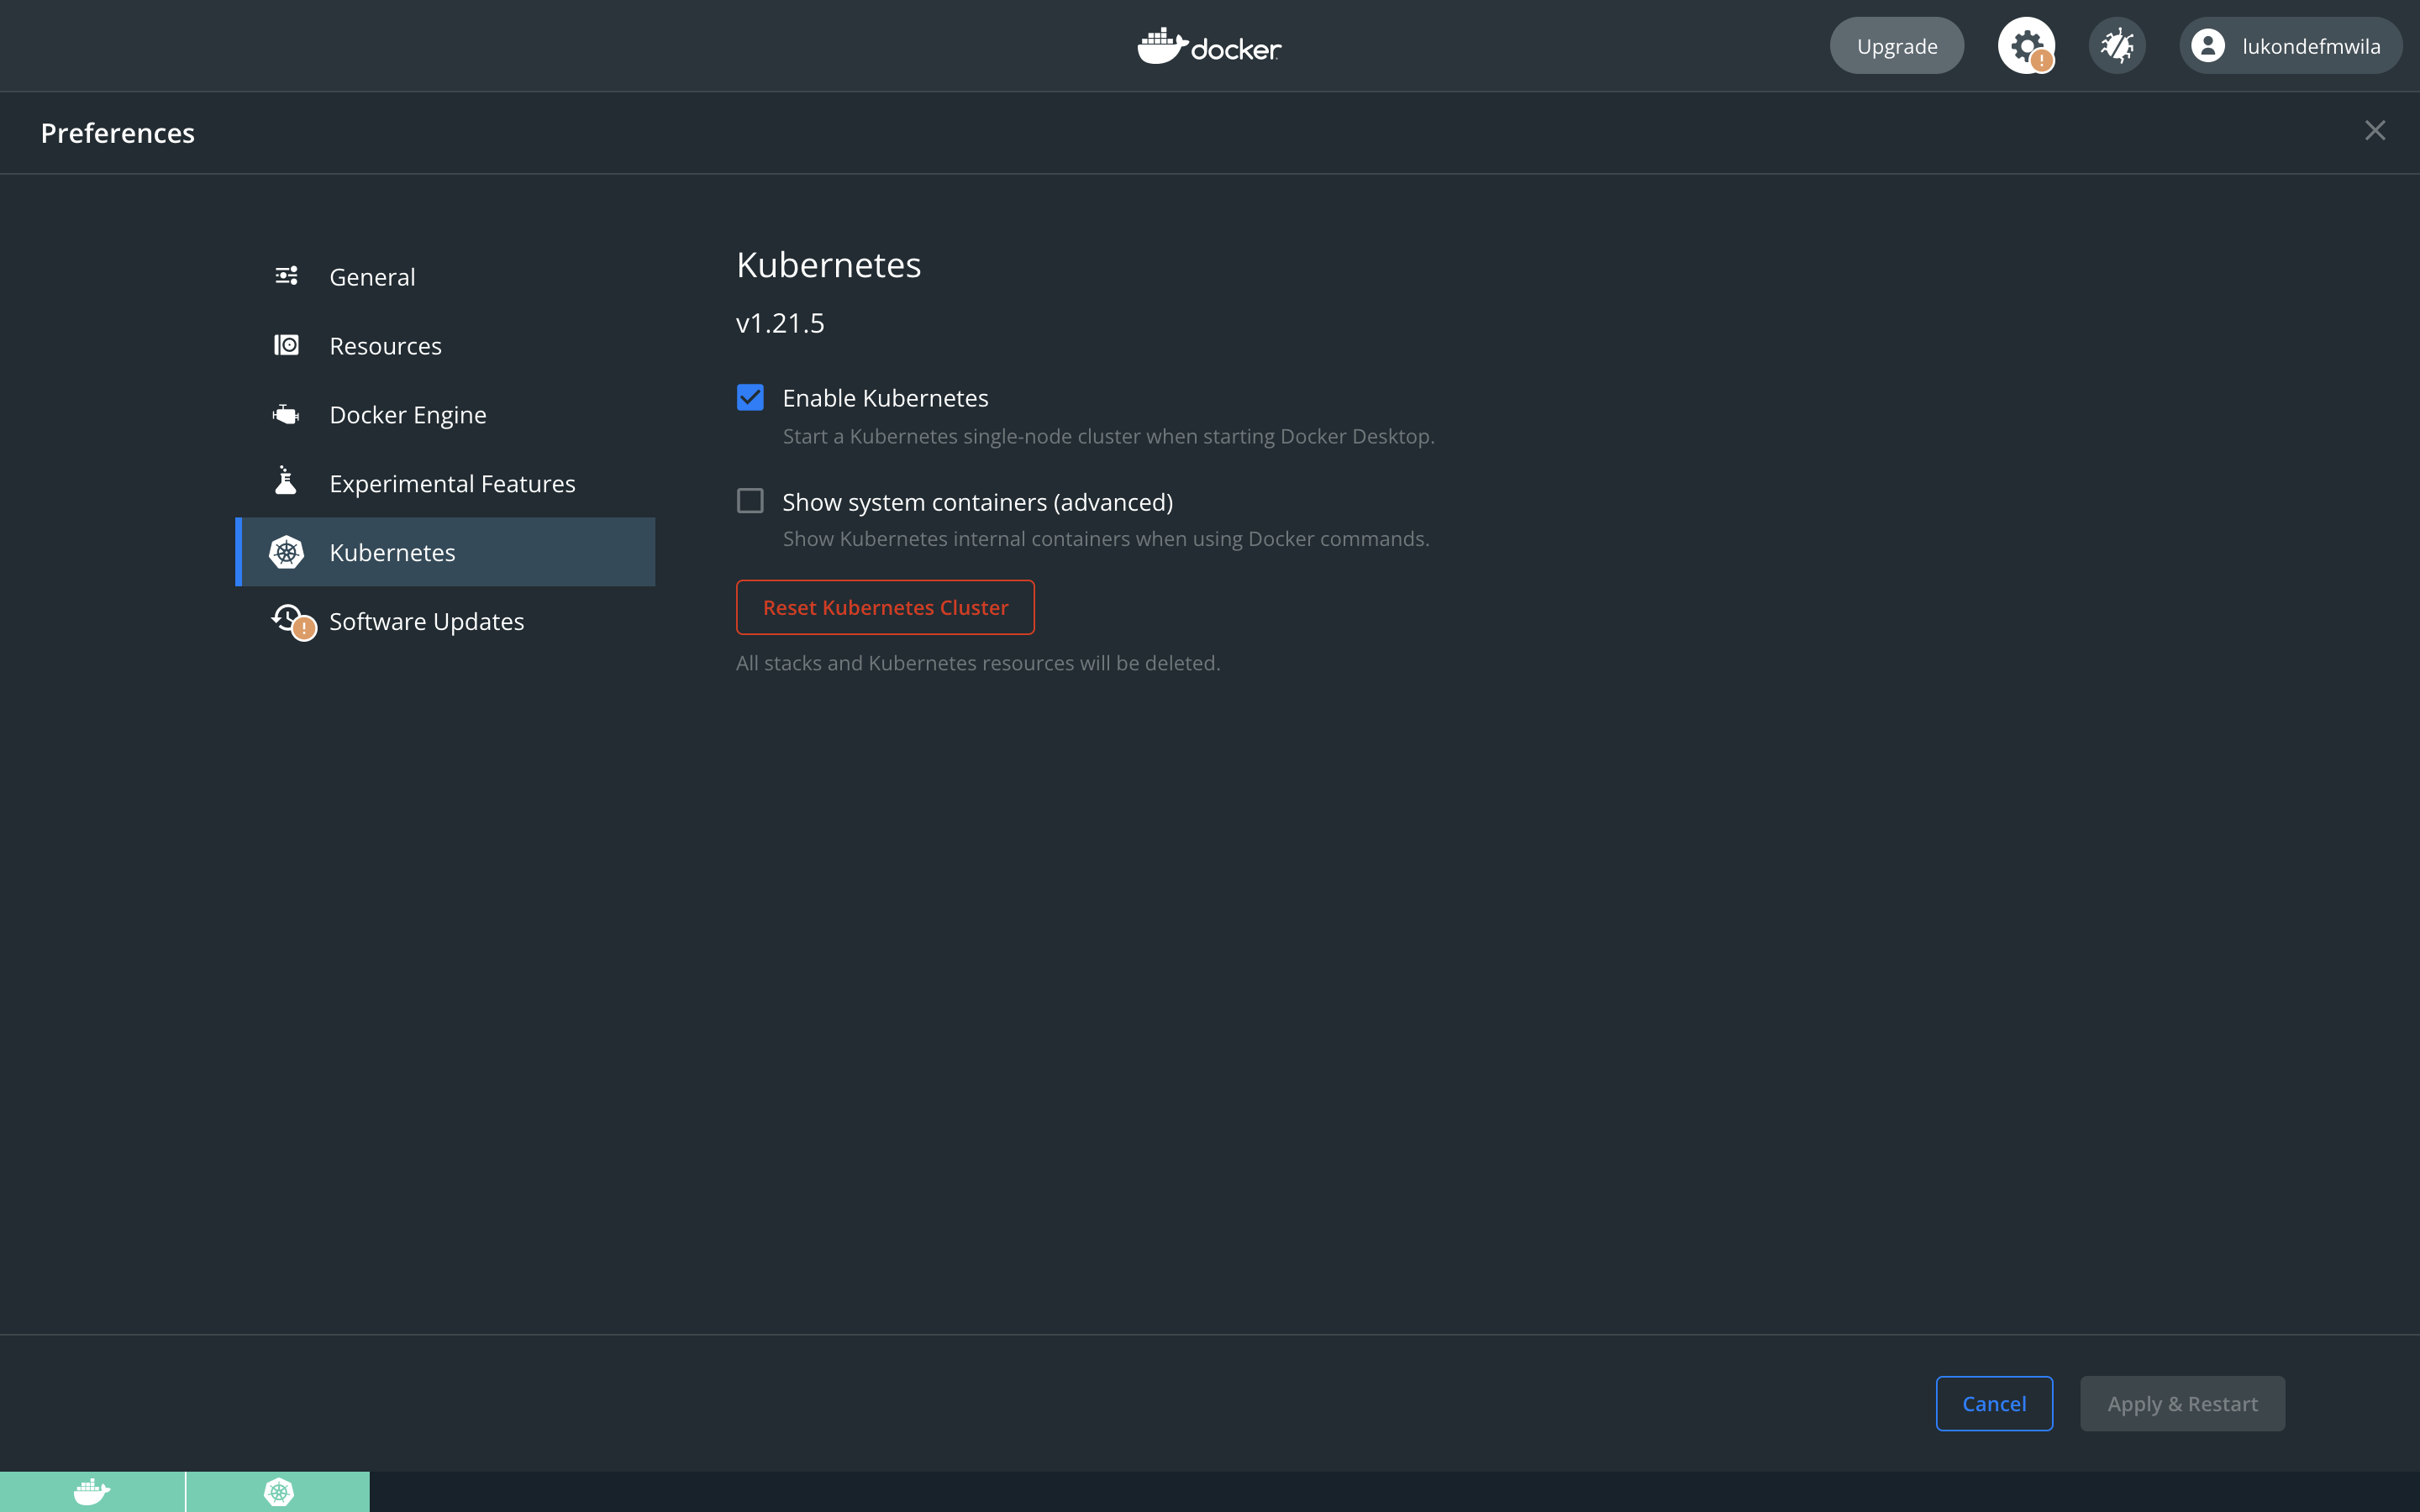Select the Docker Engine icon
This screenshot has height=1512, width=2420.
pyautogui.click(x=286, y=414)
